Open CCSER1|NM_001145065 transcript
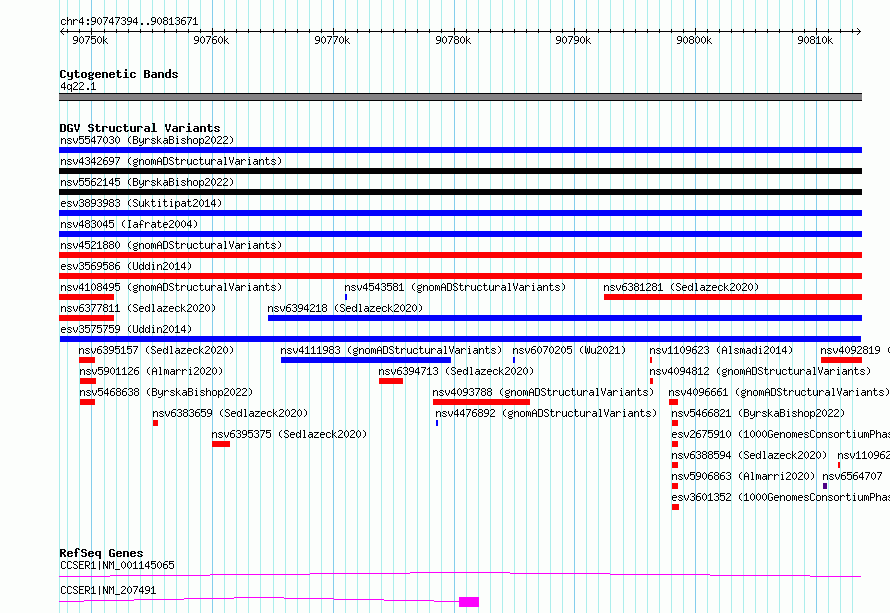 (117, 565)
